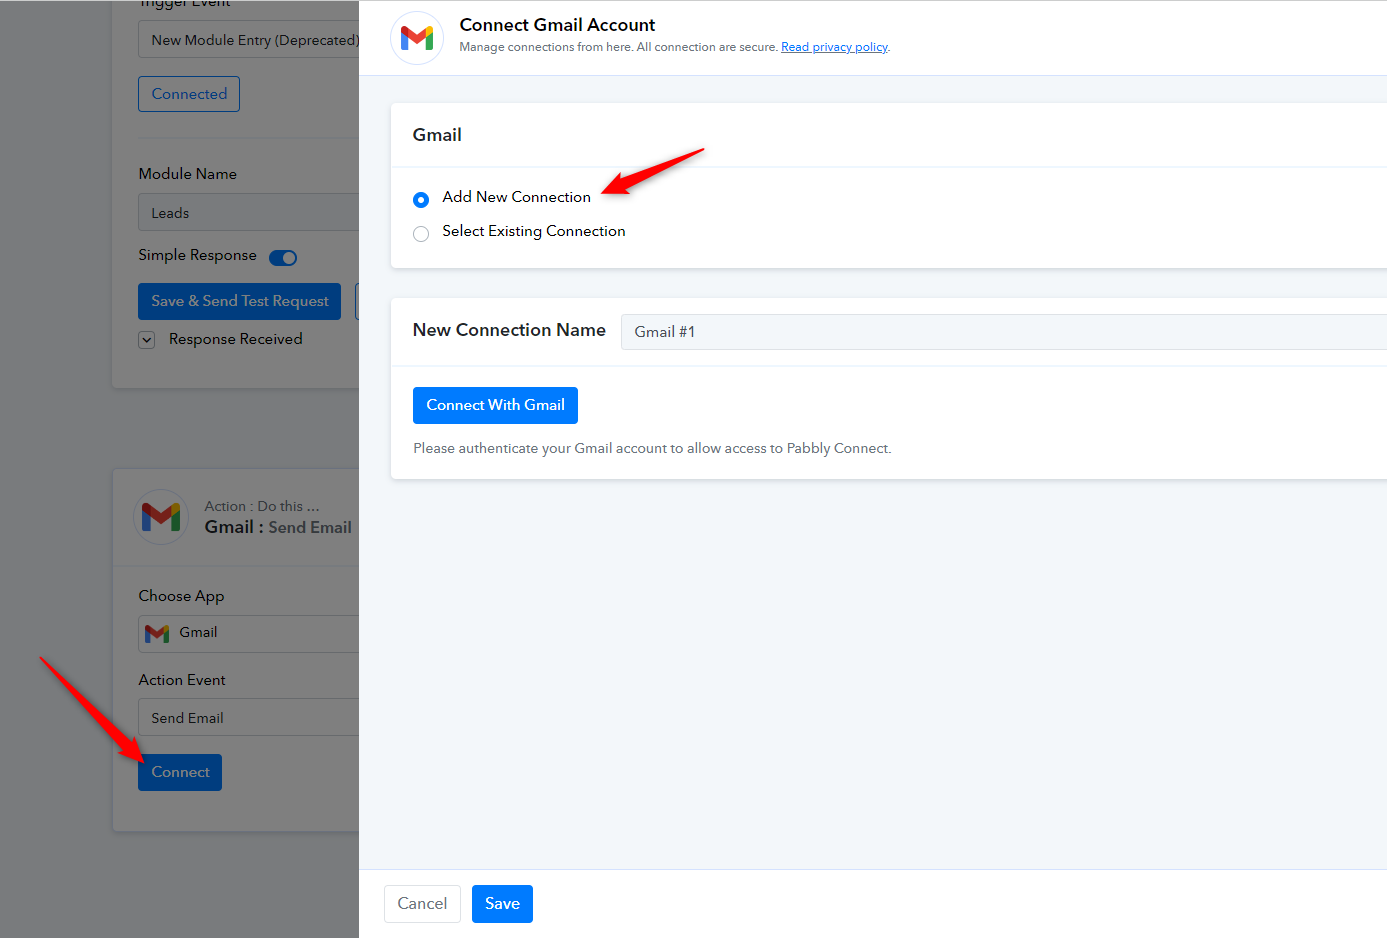
Task: Click the New Connection Name input field
Action: [x=1004, y=332]
